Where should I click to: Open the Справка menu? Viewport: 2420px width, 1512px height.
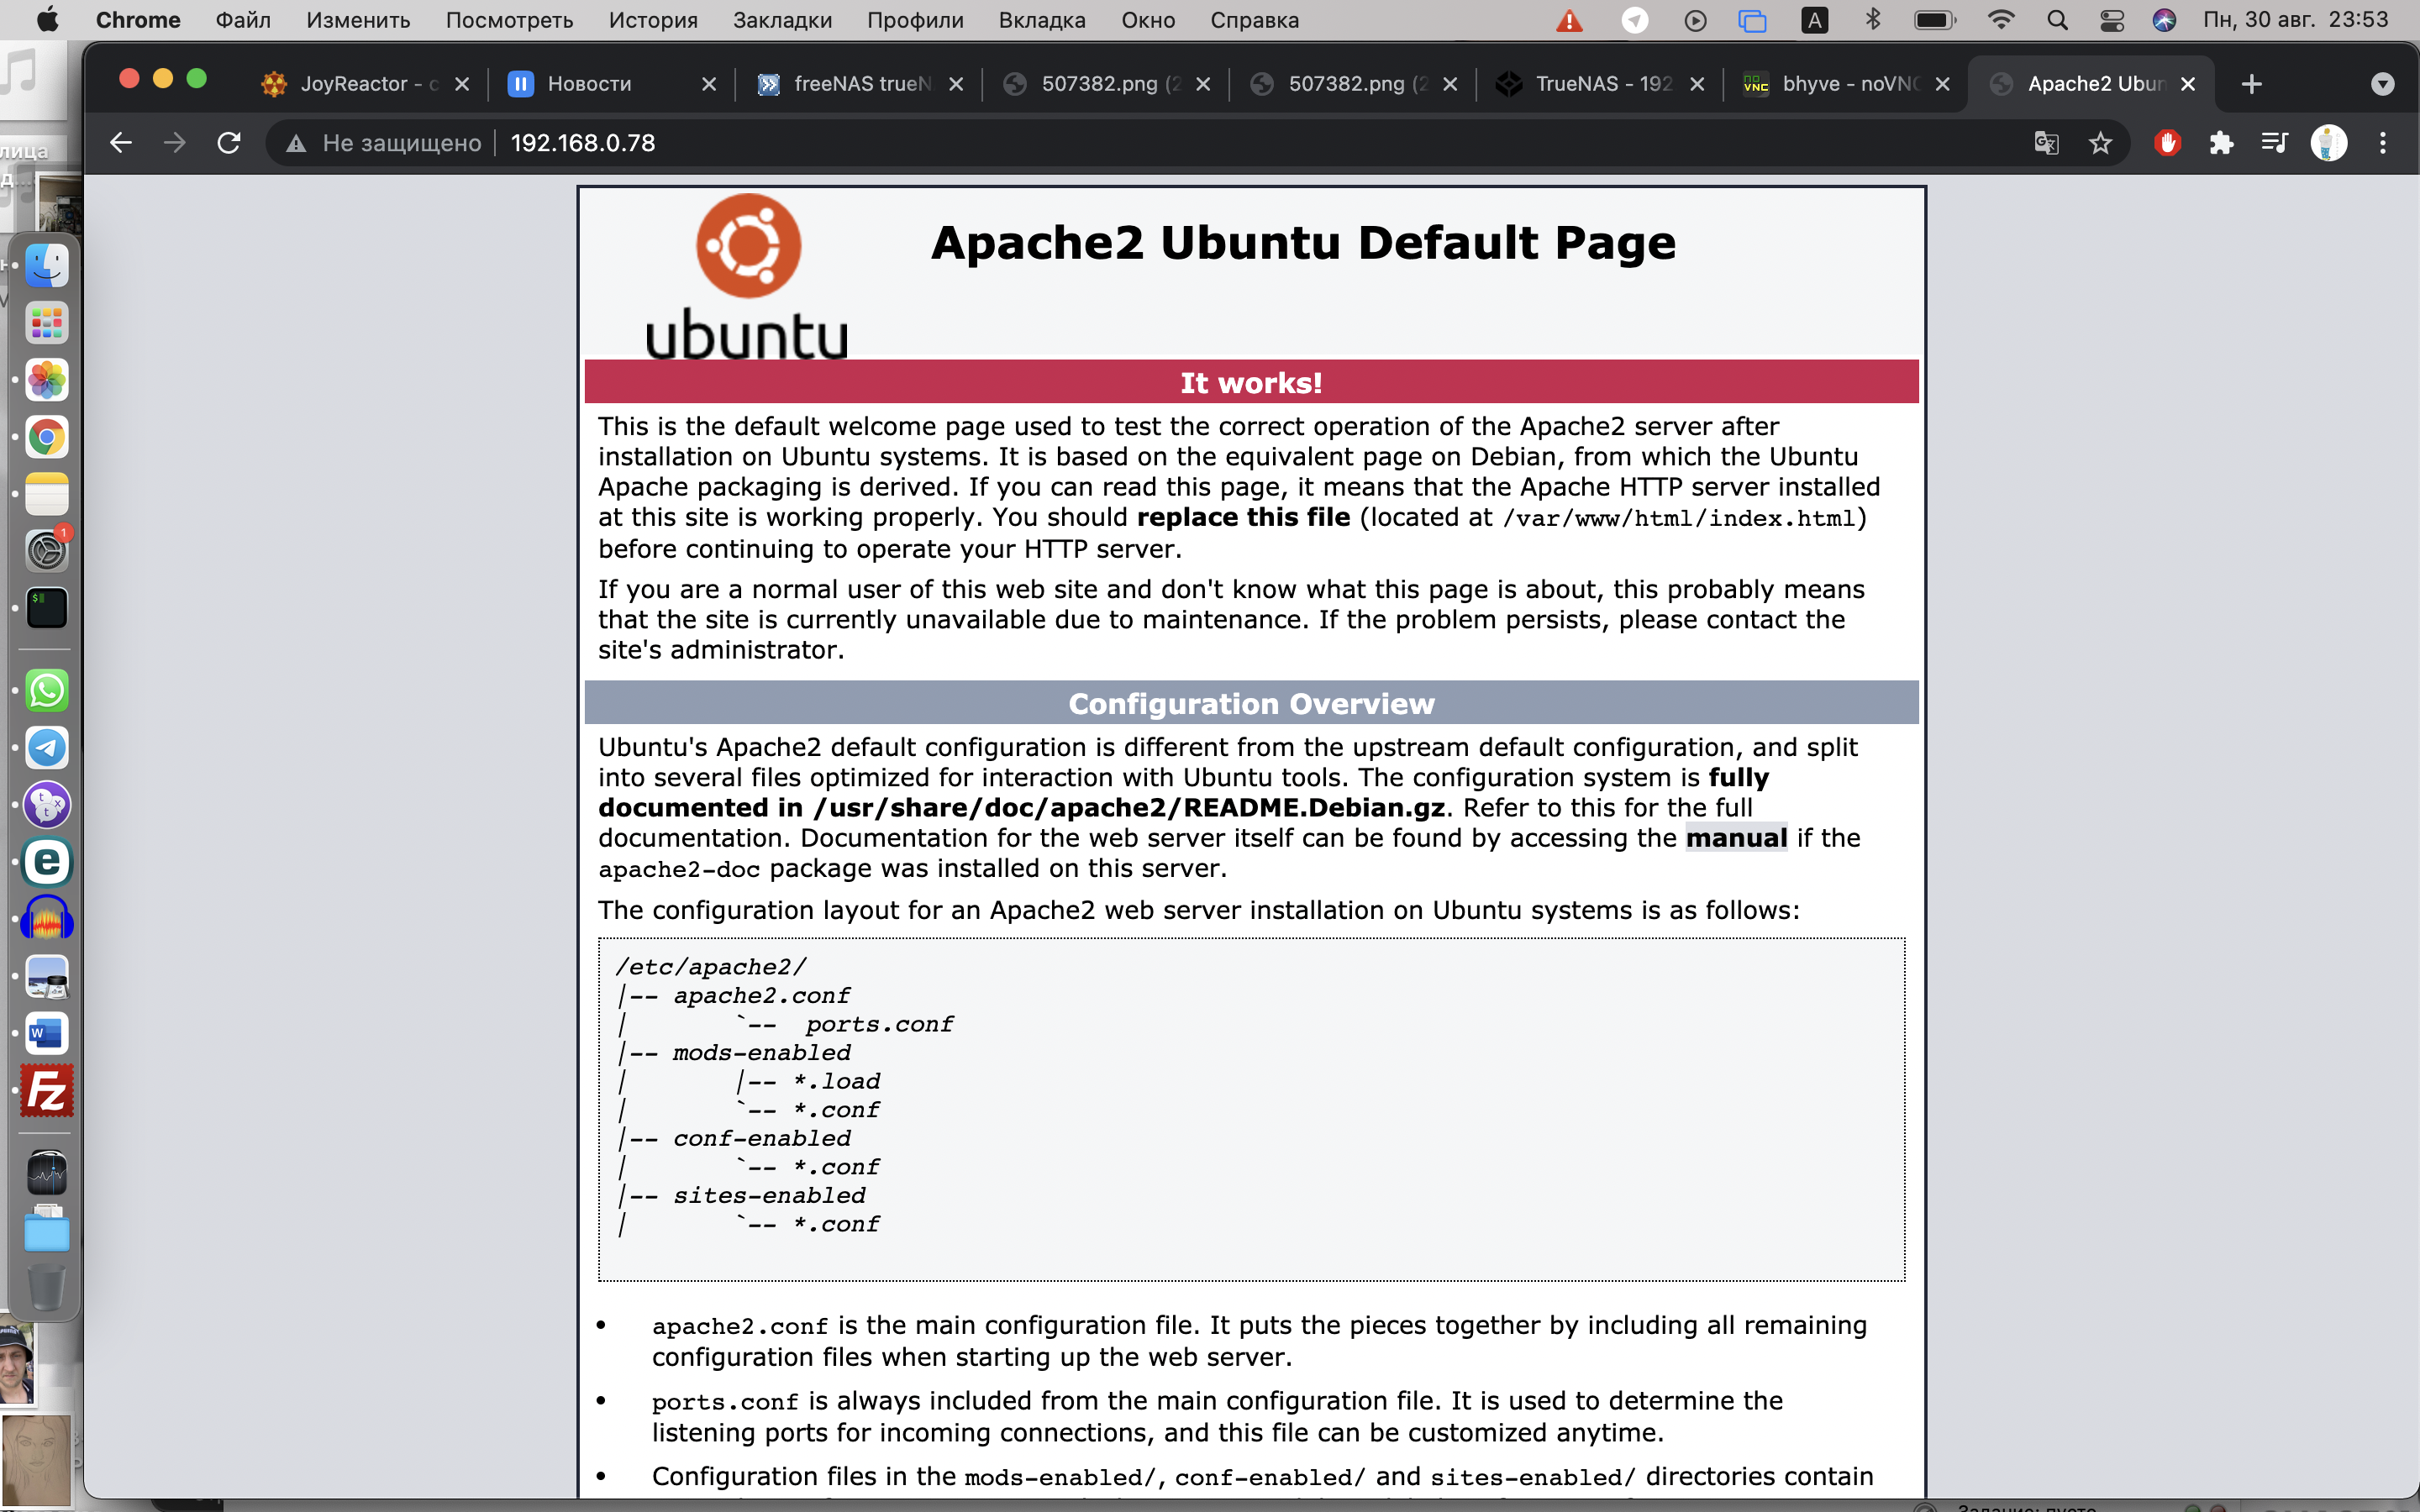pyautogui.click(x=1254, y=20)
